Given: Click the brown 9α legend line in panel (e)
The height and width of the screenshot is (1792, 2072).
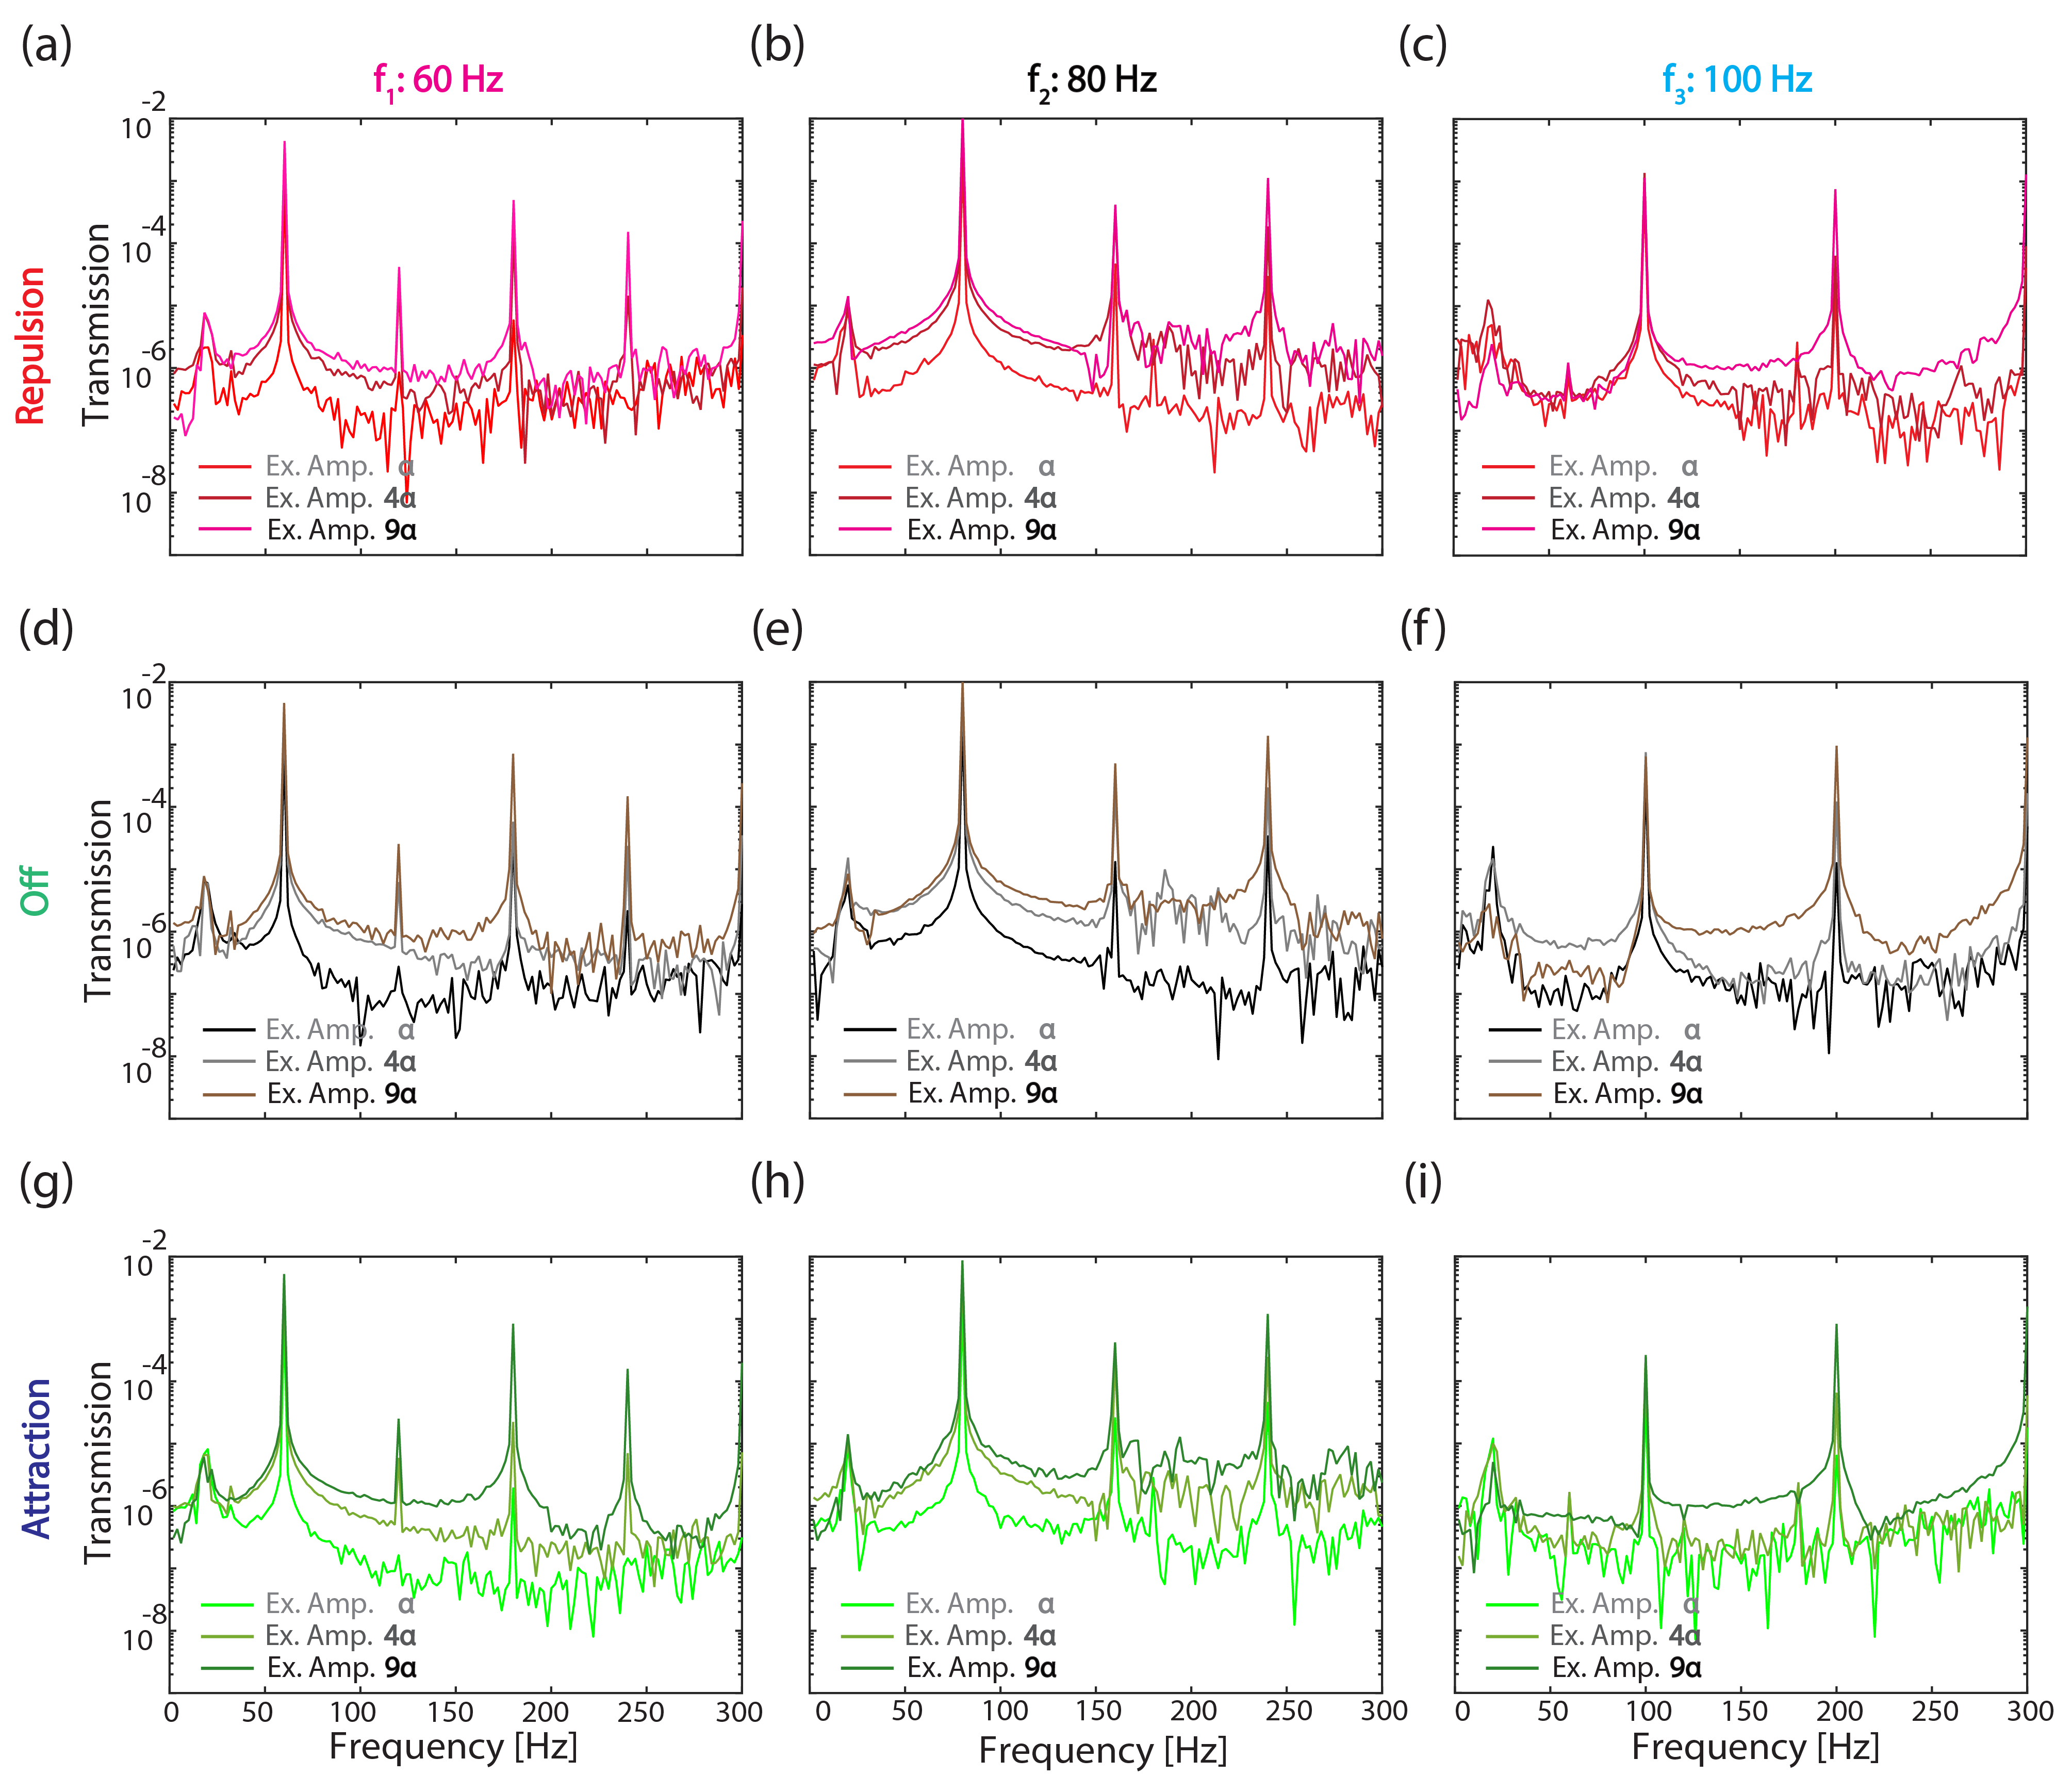Looking at the screenshot, I should (x=870, y=1095).
